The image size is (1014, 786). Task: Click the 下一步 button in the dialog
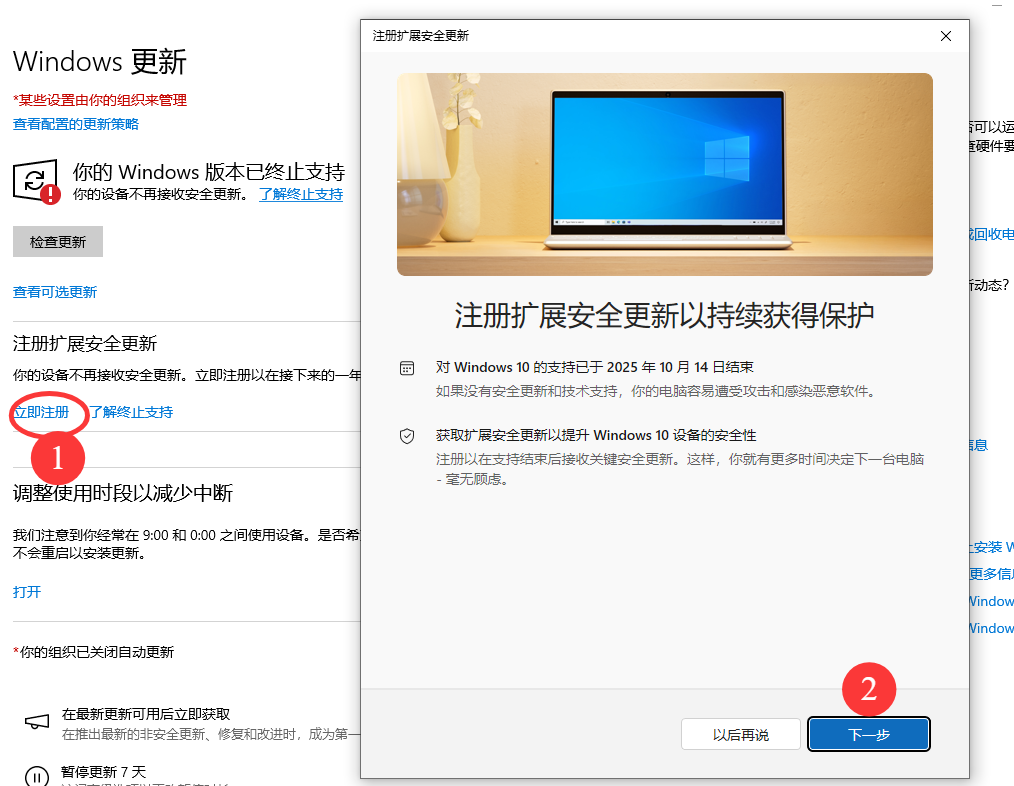[x=868, y=734]
